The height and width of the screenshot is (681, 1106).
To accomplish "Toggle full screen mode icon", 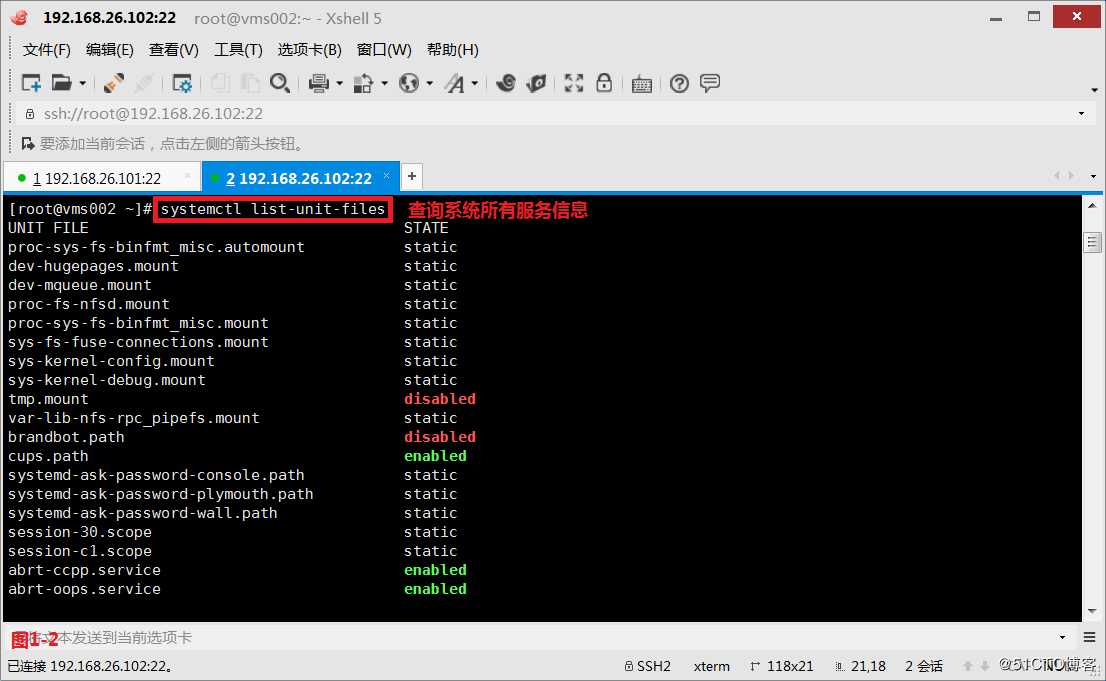I will (573, 83).
